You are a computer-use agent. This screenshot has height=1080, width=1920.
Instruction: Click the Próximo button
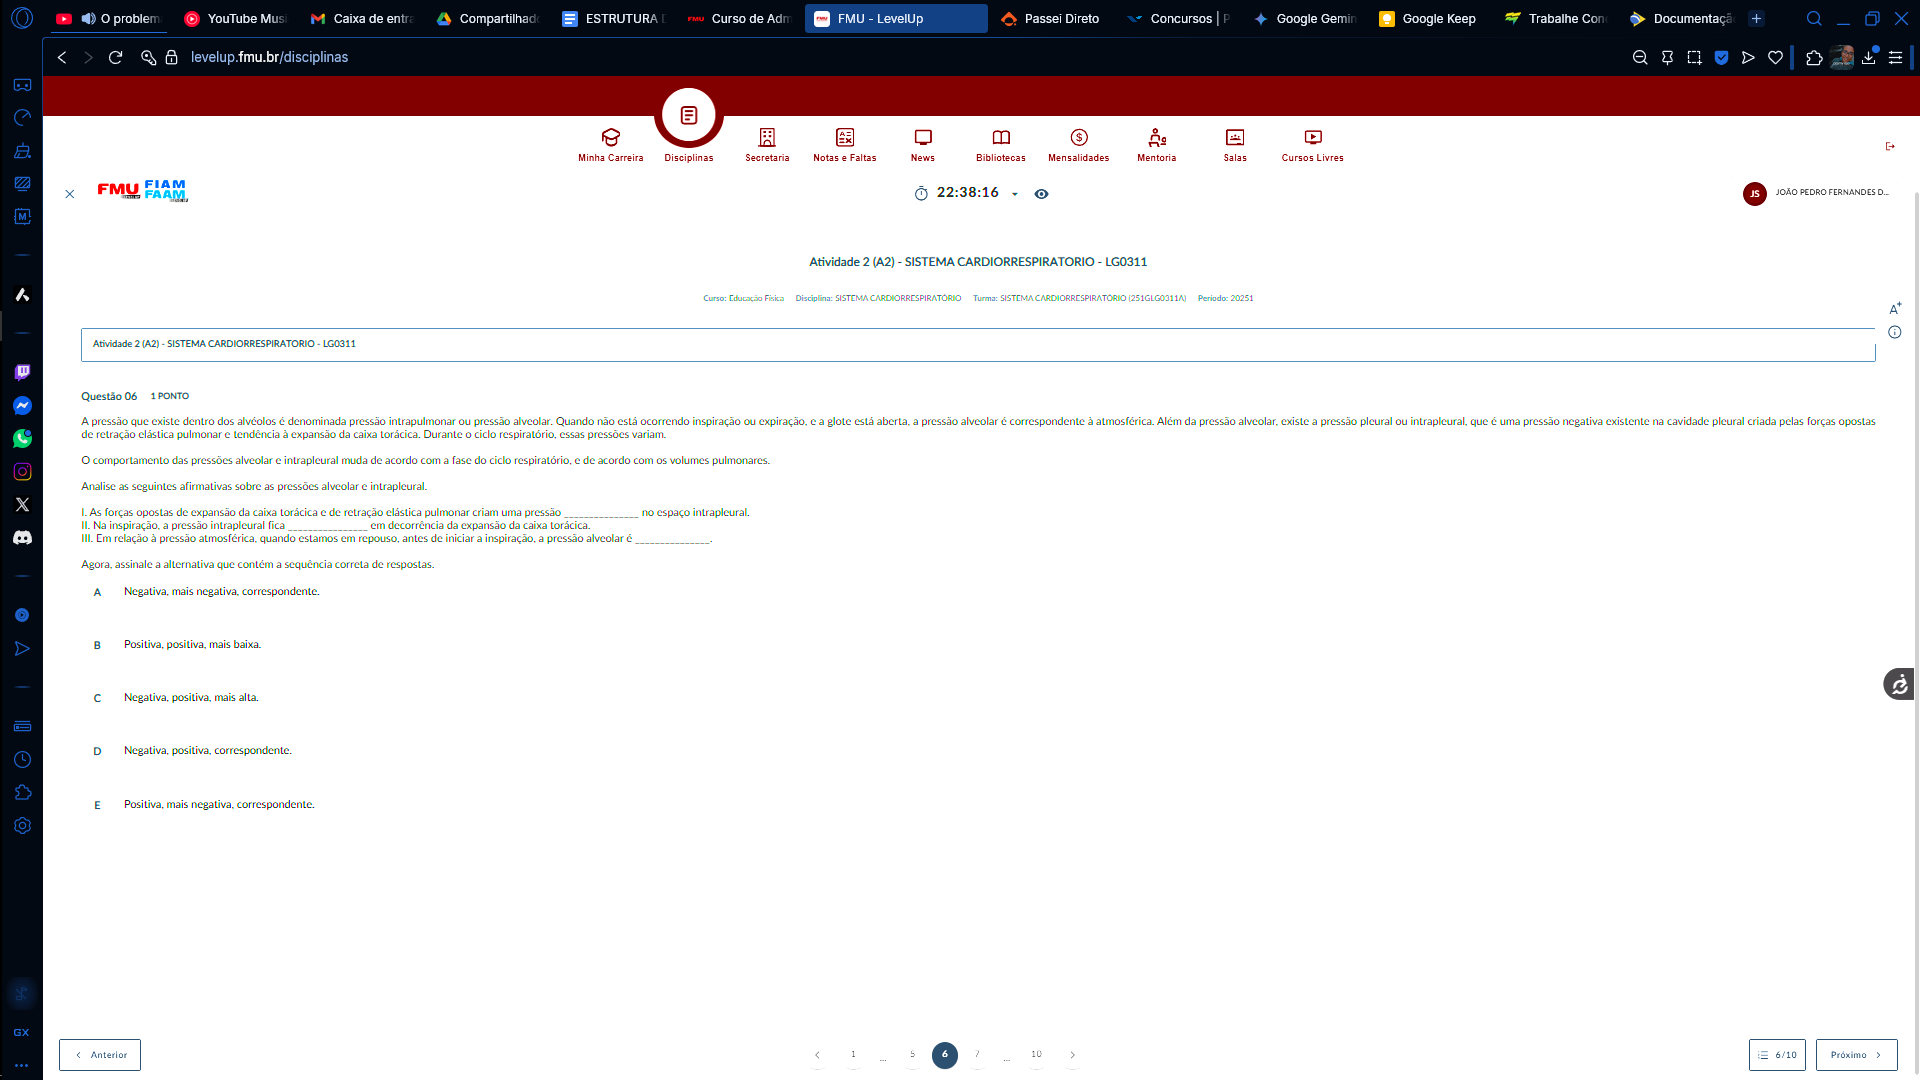click(x=1856, y=1055)
